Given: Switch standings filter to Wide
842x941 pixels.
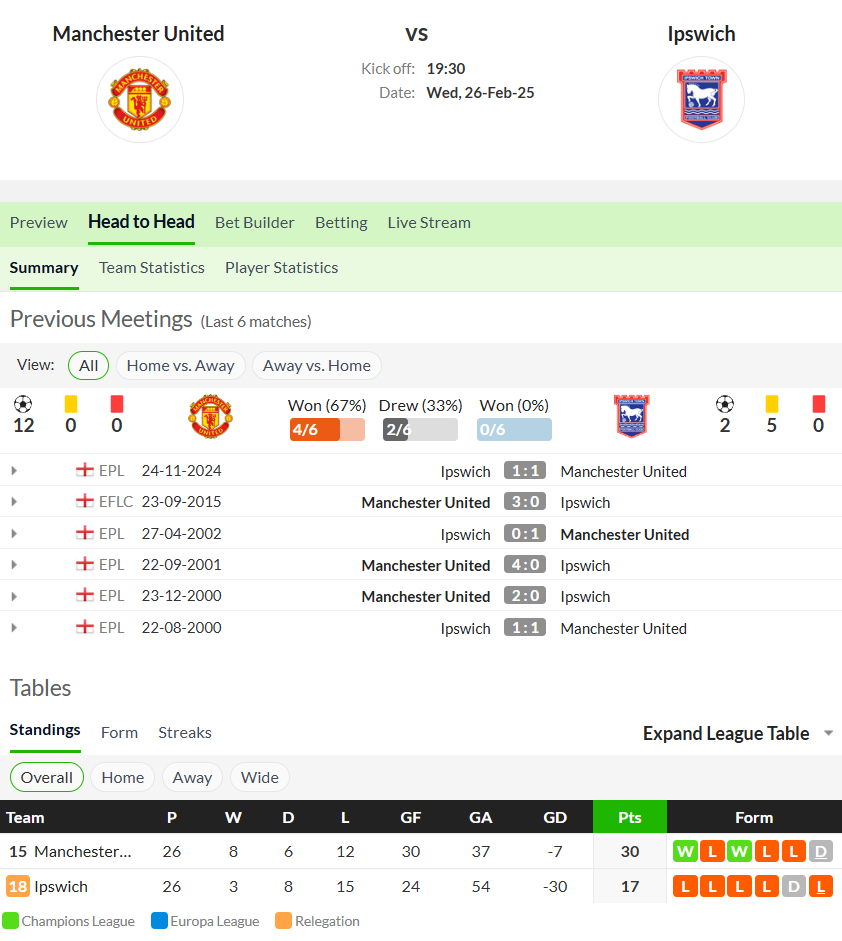Looking at the screenshot, I should click(x=260, y=777).
